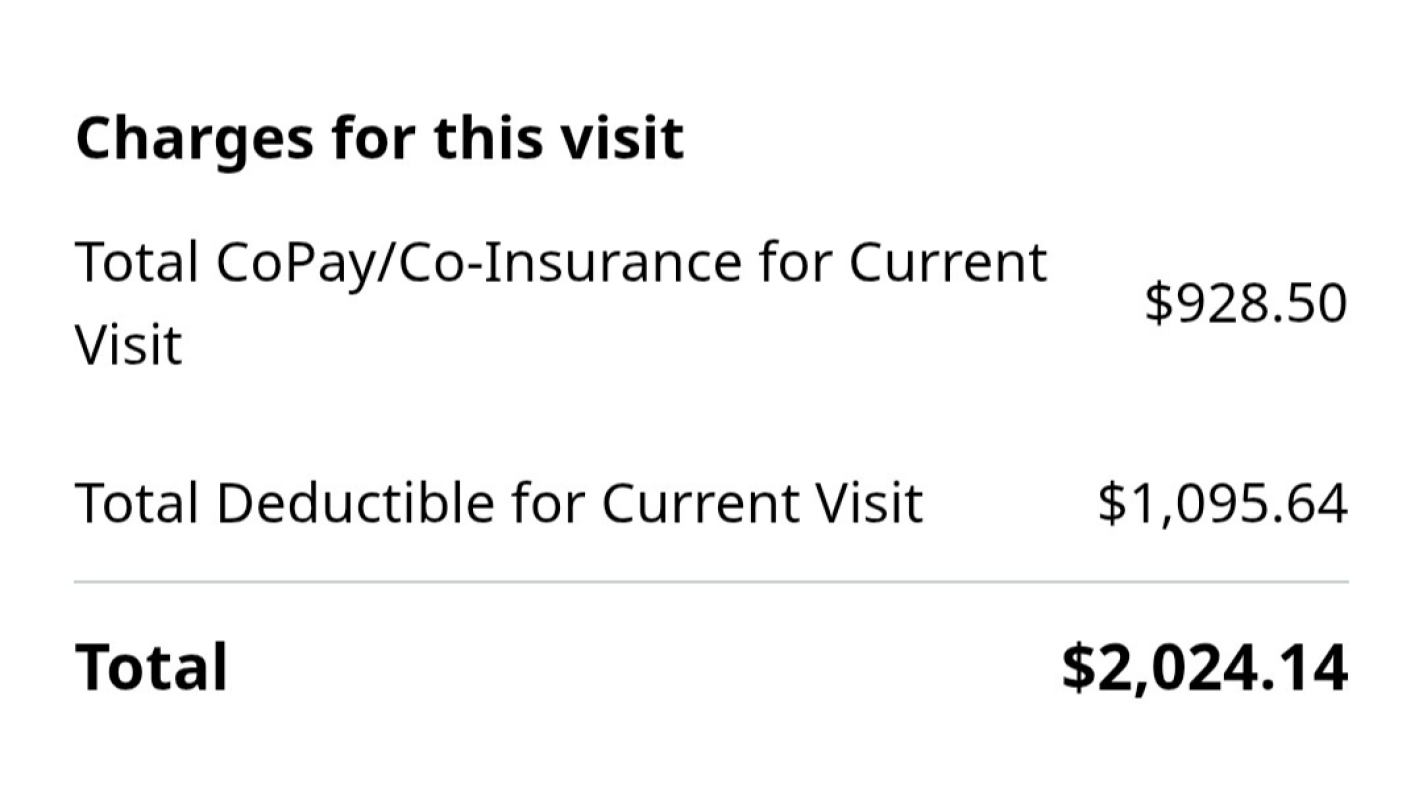Click the word "Charges" in the heading
This screenshot has height=800, width=1423.
195,138
